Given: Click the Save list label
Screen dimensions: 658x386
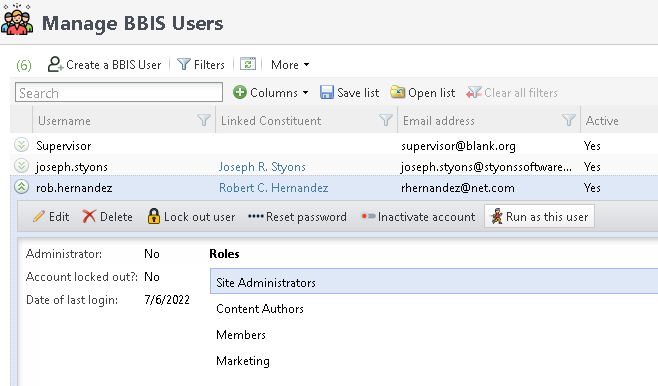Looking at the screenshot, I should click(x=358, y=93).
